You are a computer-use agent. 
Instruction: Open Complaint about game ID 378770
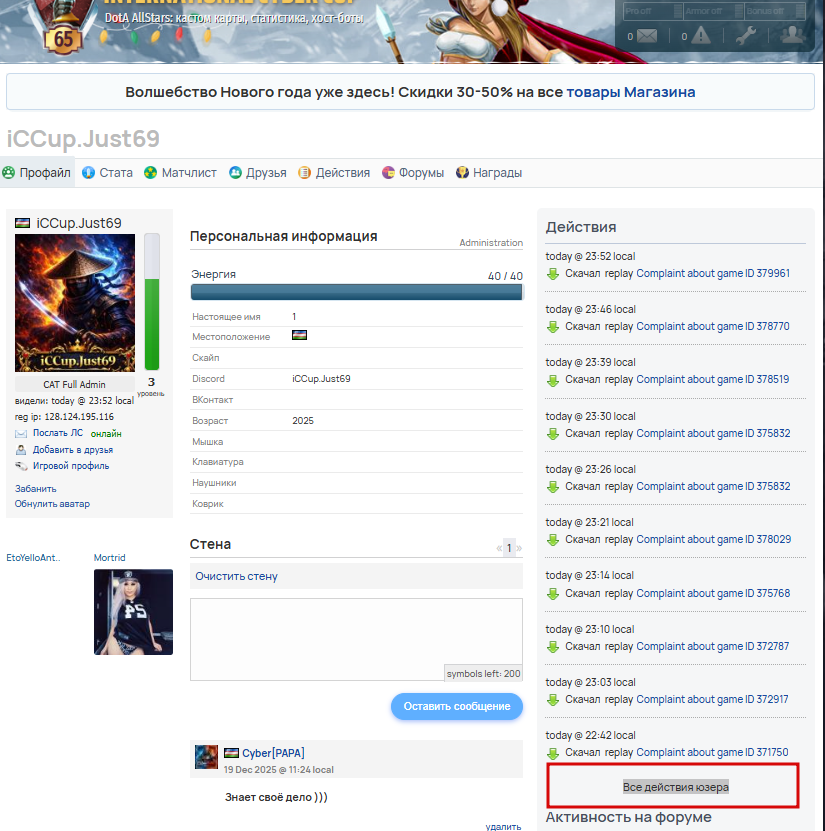(x=713, y=326)
